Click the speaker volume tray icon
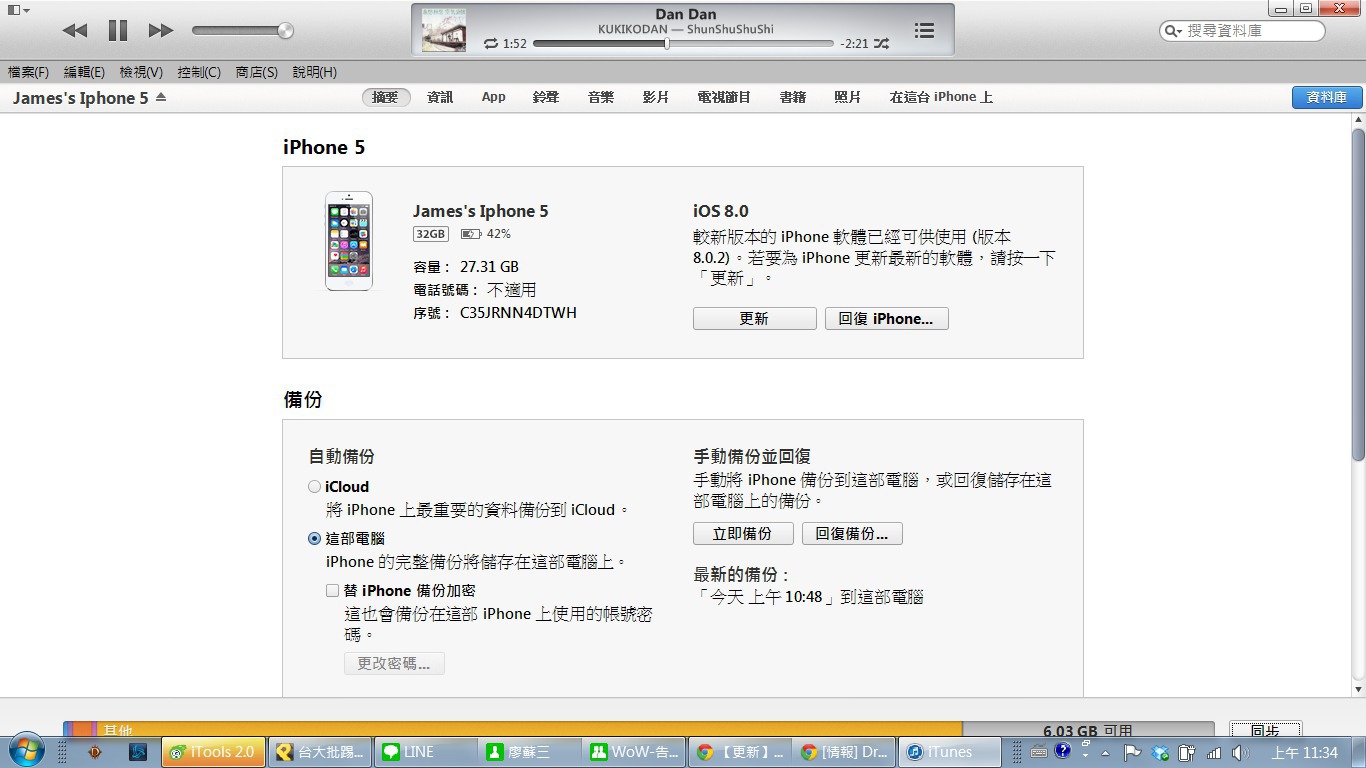1366x768 pixels. click(1240, 752)
